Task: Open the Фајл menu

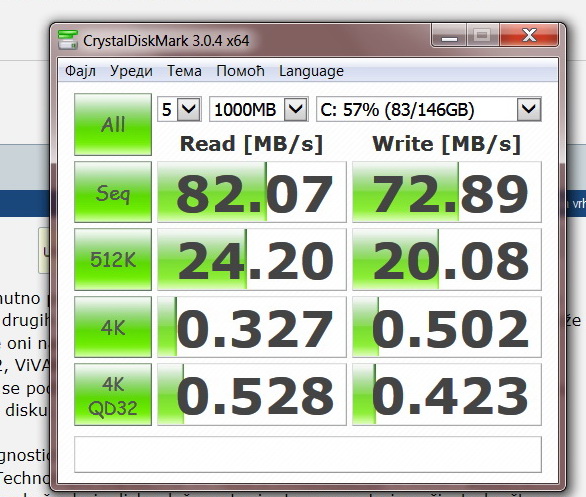Action: tap(80, 71)
